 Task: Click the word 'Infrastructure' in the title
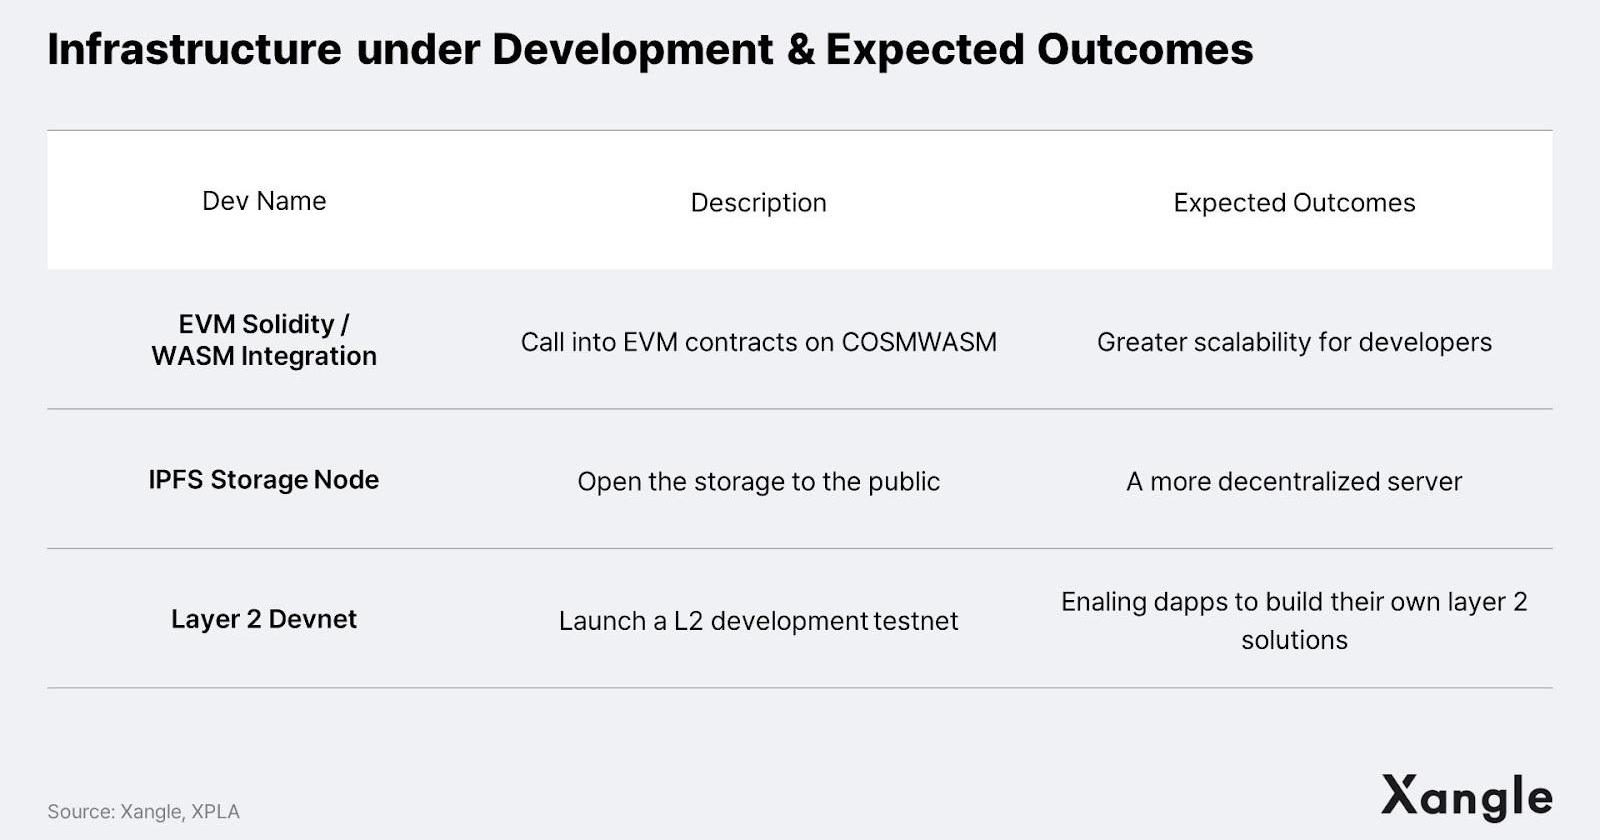click(194, 49)
